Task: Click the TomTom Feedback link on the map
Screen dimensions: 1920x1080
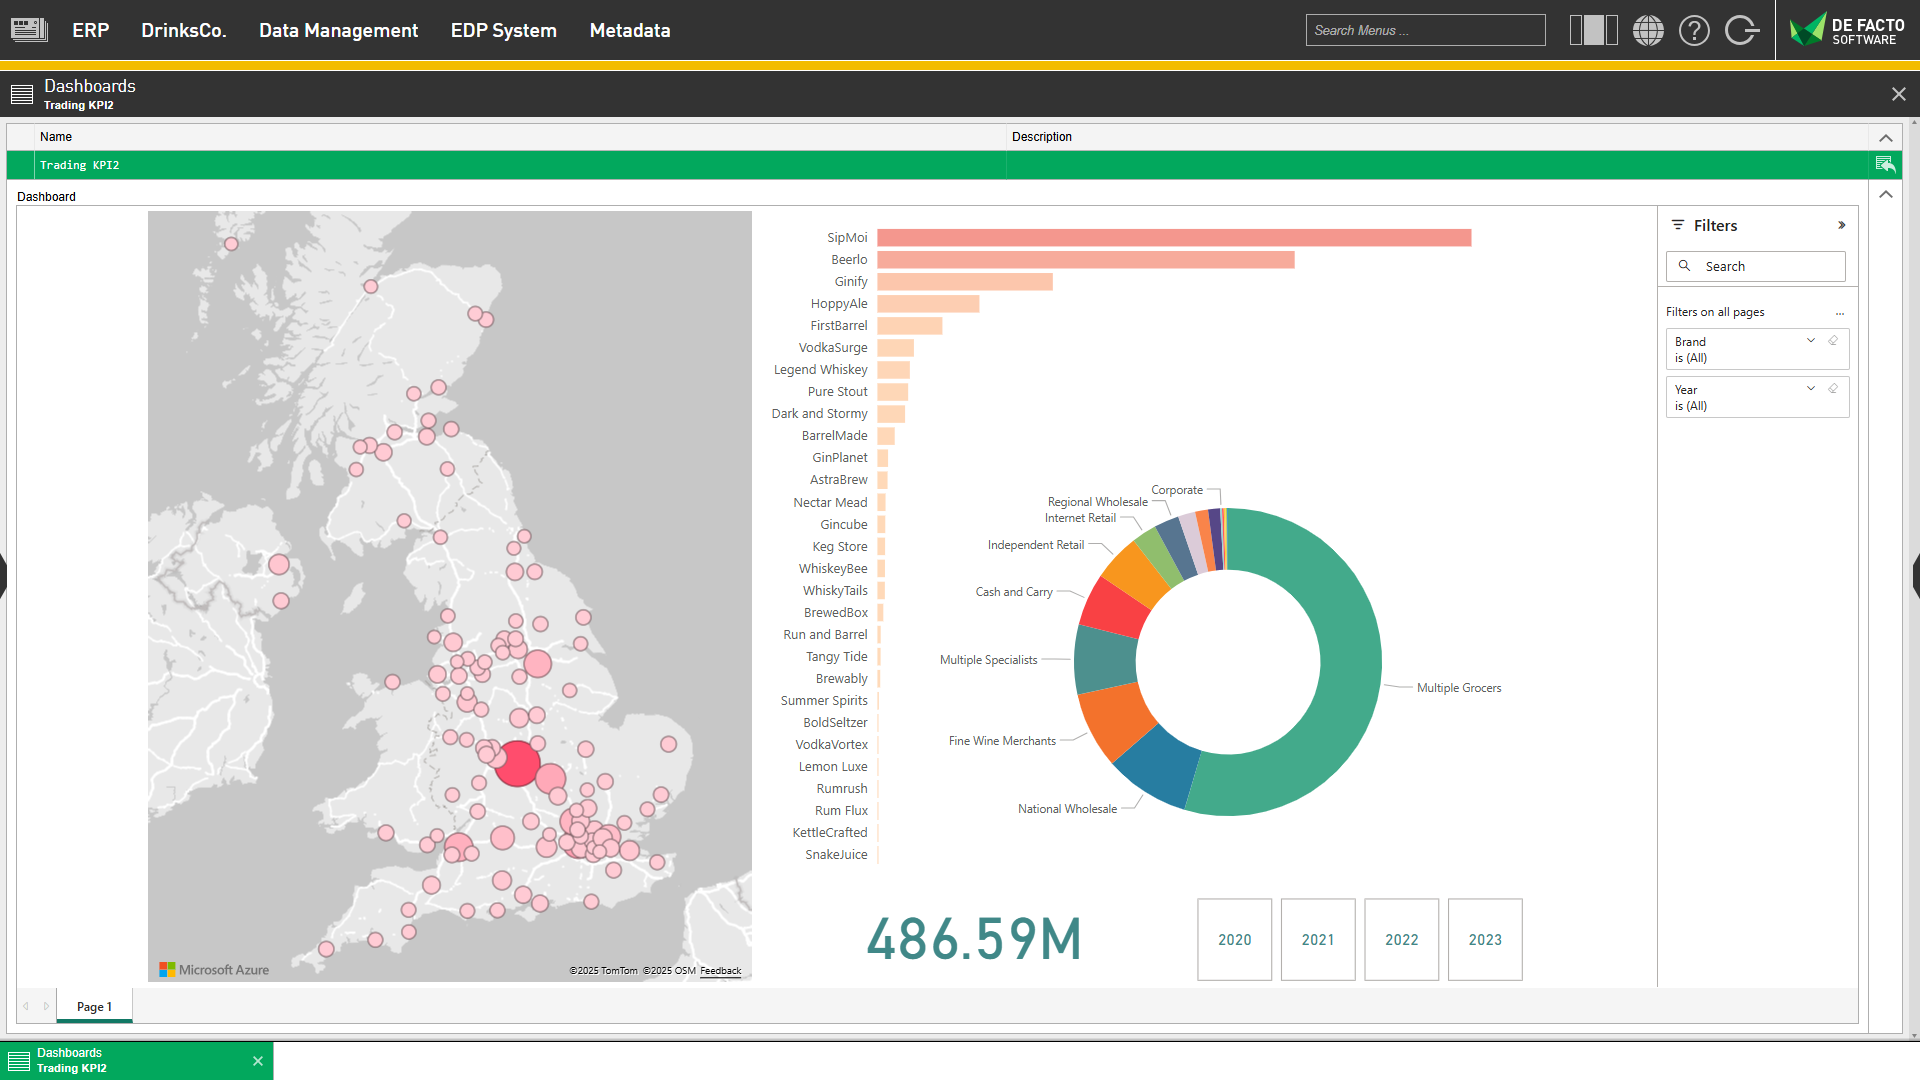Action: pyautogui.click(x=719, y=971)
